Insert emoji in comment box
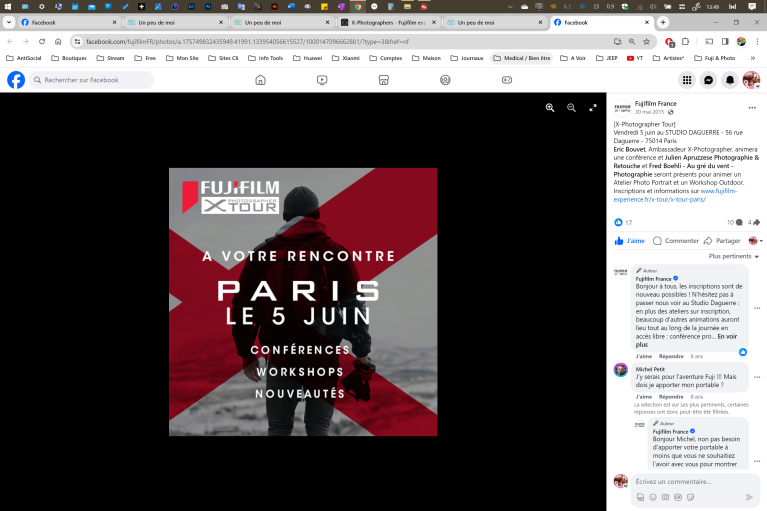The image size is (767, 511). [653, 497]
